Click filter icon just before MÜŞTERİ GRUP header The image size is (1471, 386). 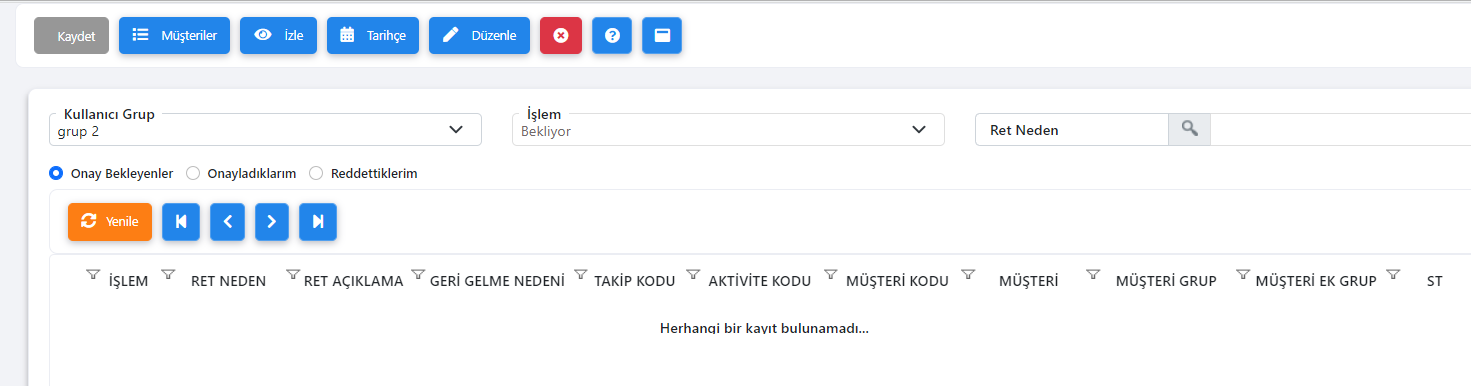[x=1093, y=274]
